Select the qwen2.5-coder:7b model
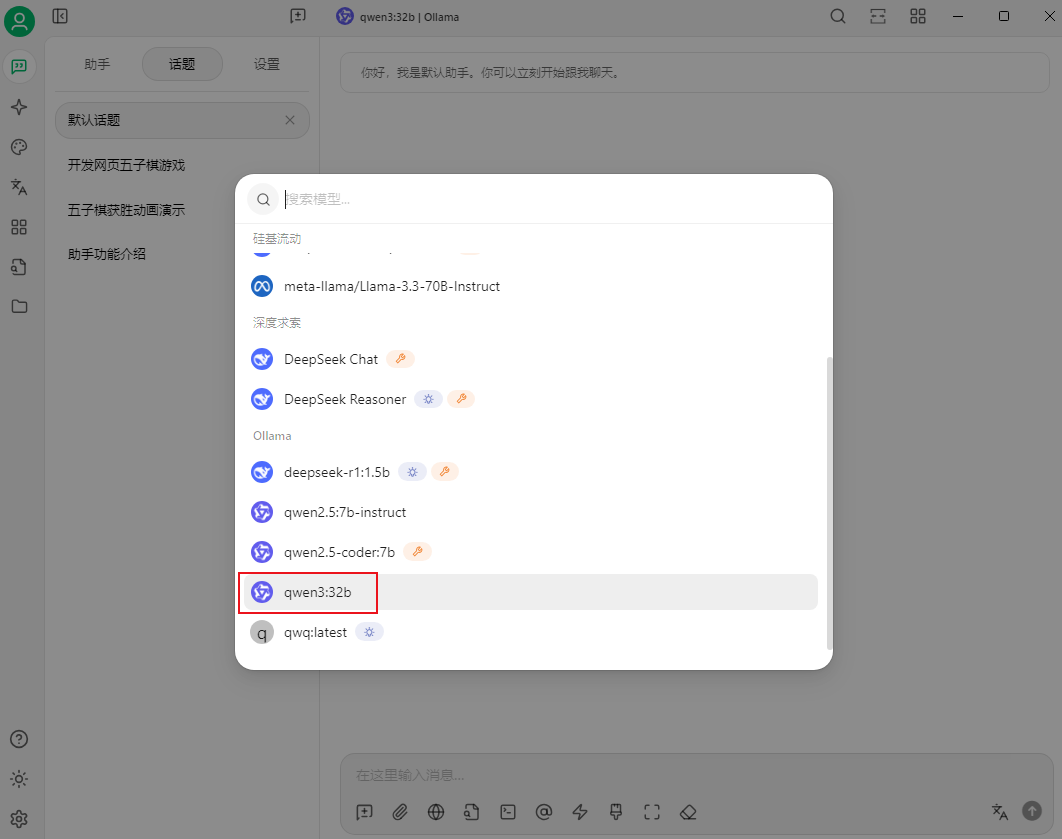This screenshot has height=839, width=1062. tap(530, 552)
